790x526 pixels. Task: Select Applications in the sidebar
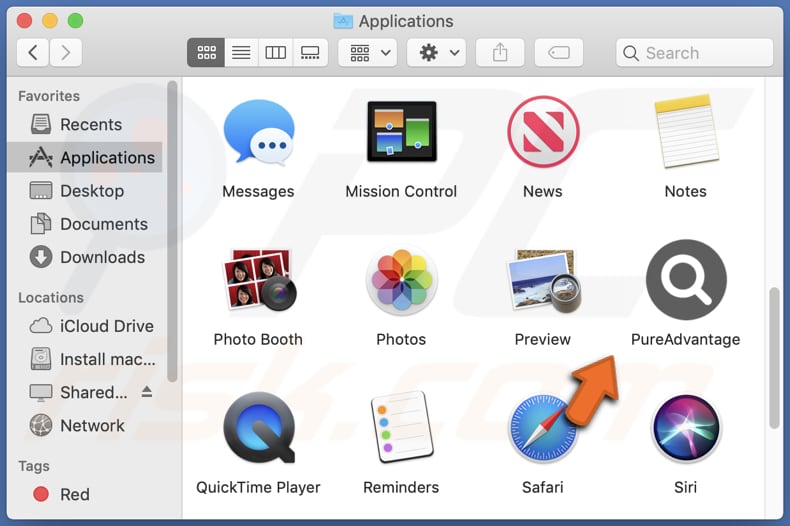point(85,158)
